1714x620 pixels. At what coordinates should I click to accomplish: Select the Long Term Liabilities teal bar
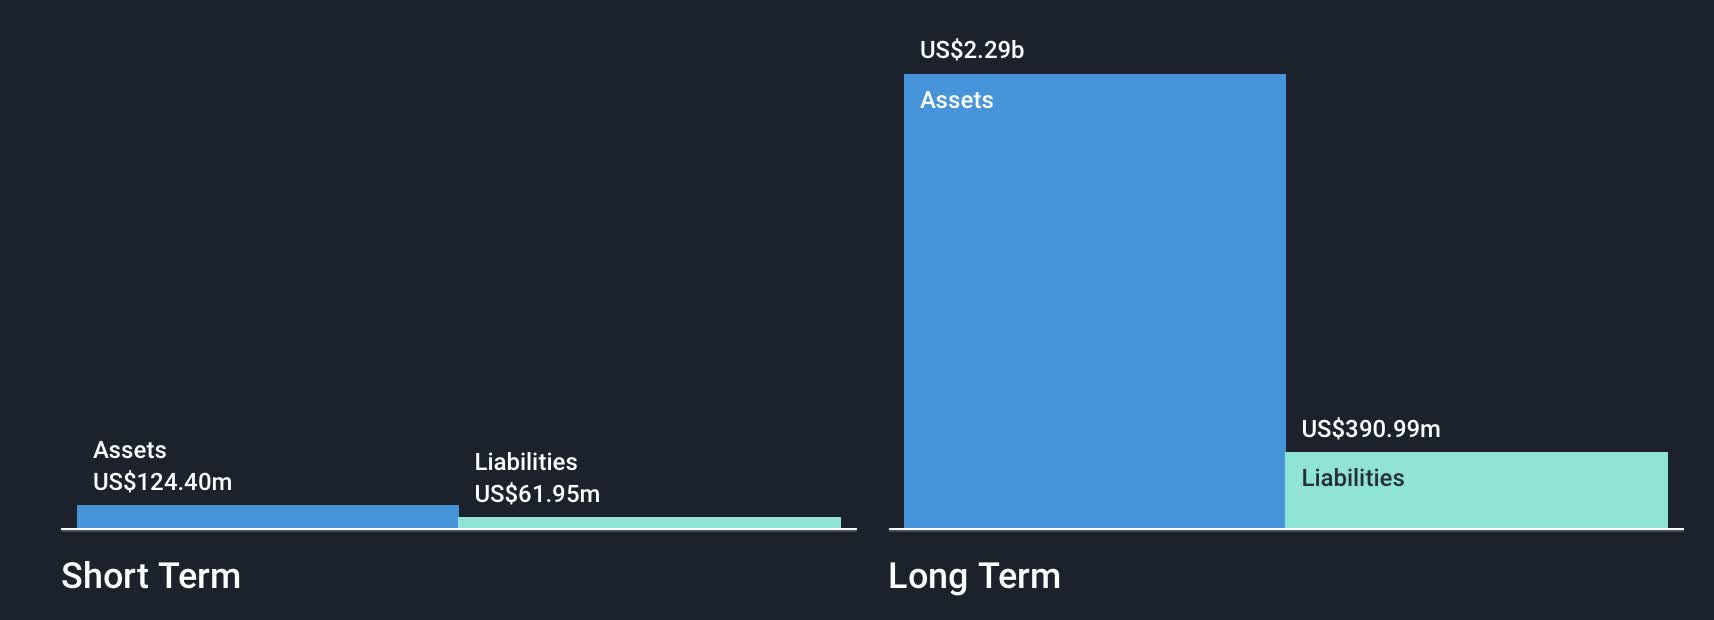point(1476,490)
